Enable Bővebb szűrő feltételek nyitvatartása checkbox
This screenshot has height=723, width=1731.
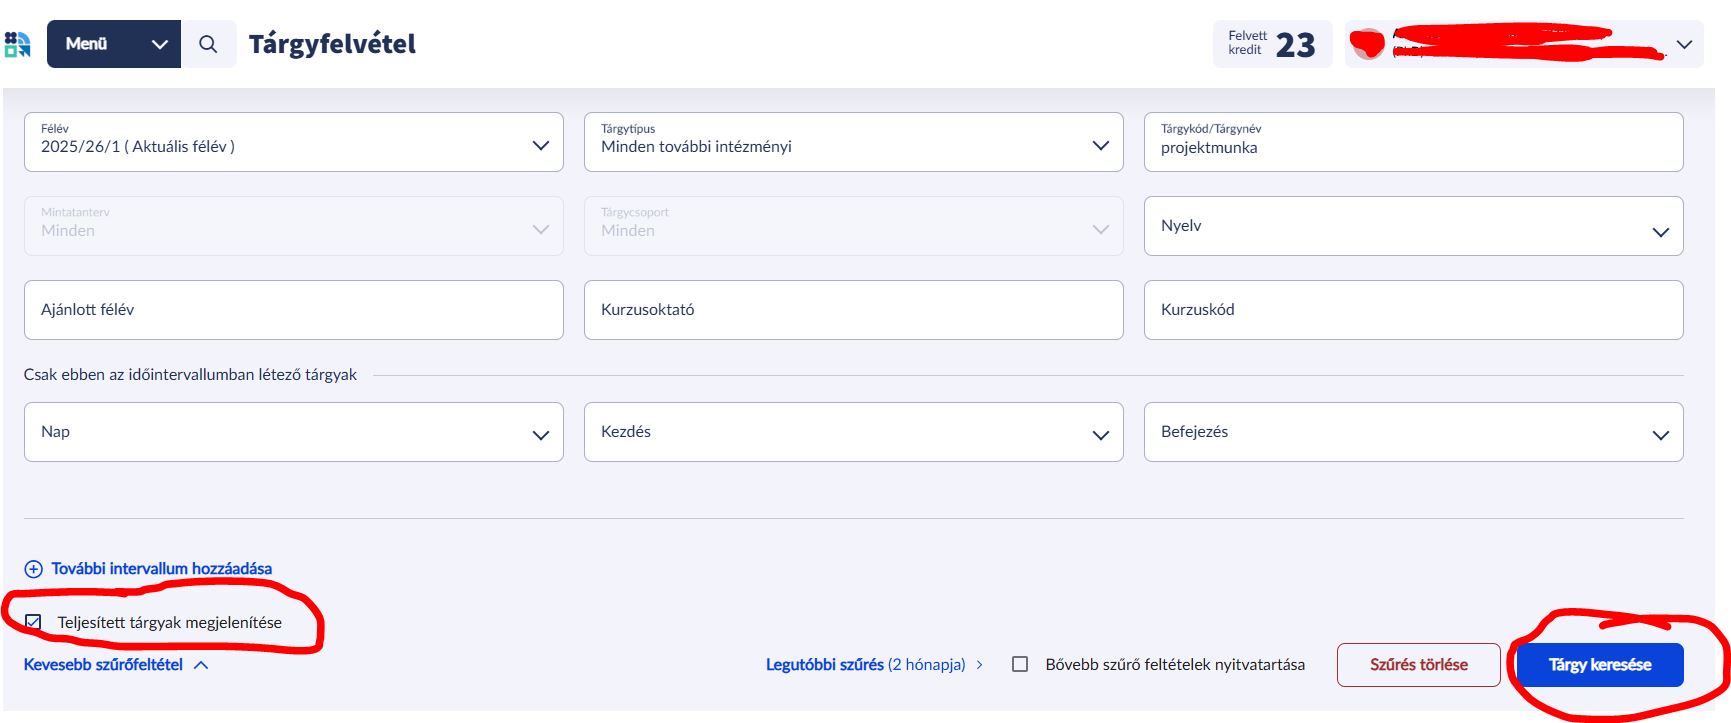pyautogui.click(x=1020, y=664)
